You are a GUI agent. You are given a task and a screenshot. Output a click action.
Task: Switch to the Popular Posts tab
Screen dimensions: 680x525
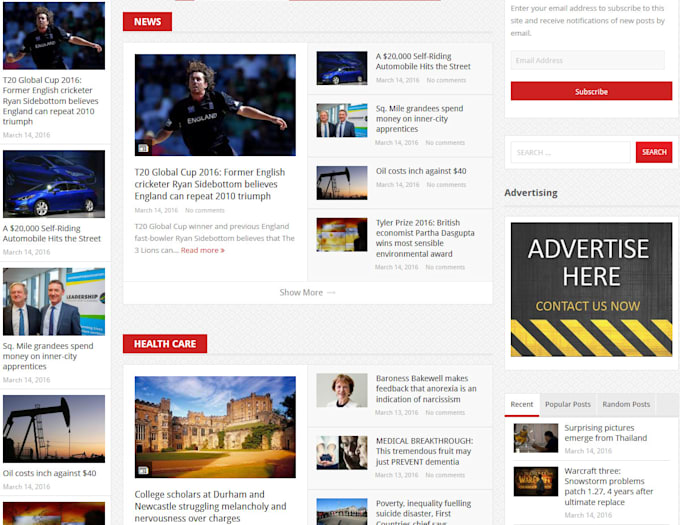pyautogui.click(x=568, y=404)
